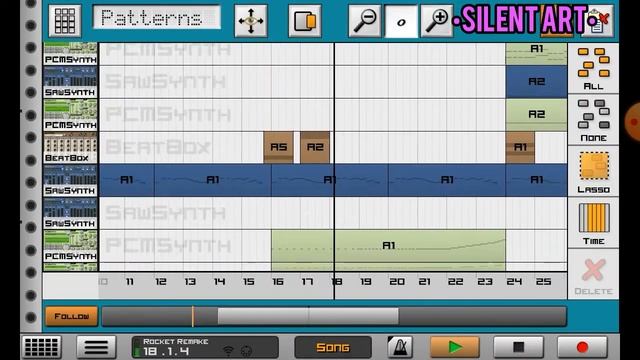
Task: Activate the Time selection tool
Action: pyautogui.click(x=593, y=223)
